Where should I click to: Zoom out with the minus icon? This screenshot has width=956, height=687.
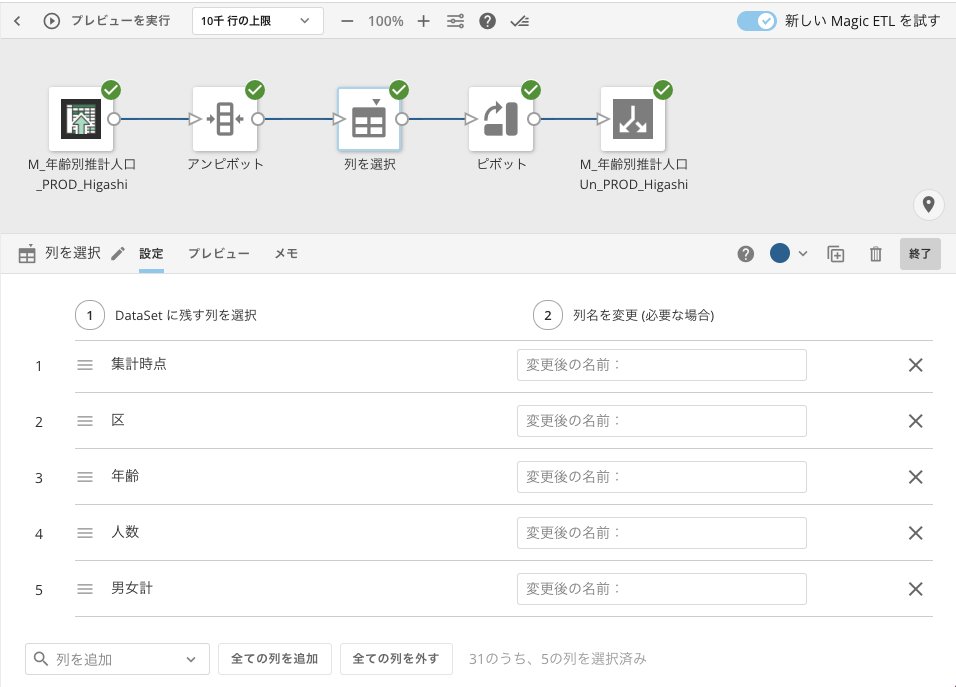pyautogui.click(x=347, y=21)
